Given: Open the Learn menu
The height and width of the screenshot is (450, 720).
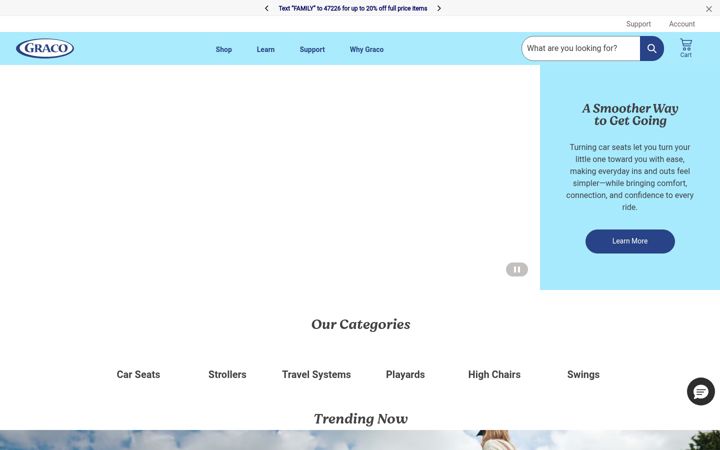Looking at the screenshot, I should [x=265, y=49].
